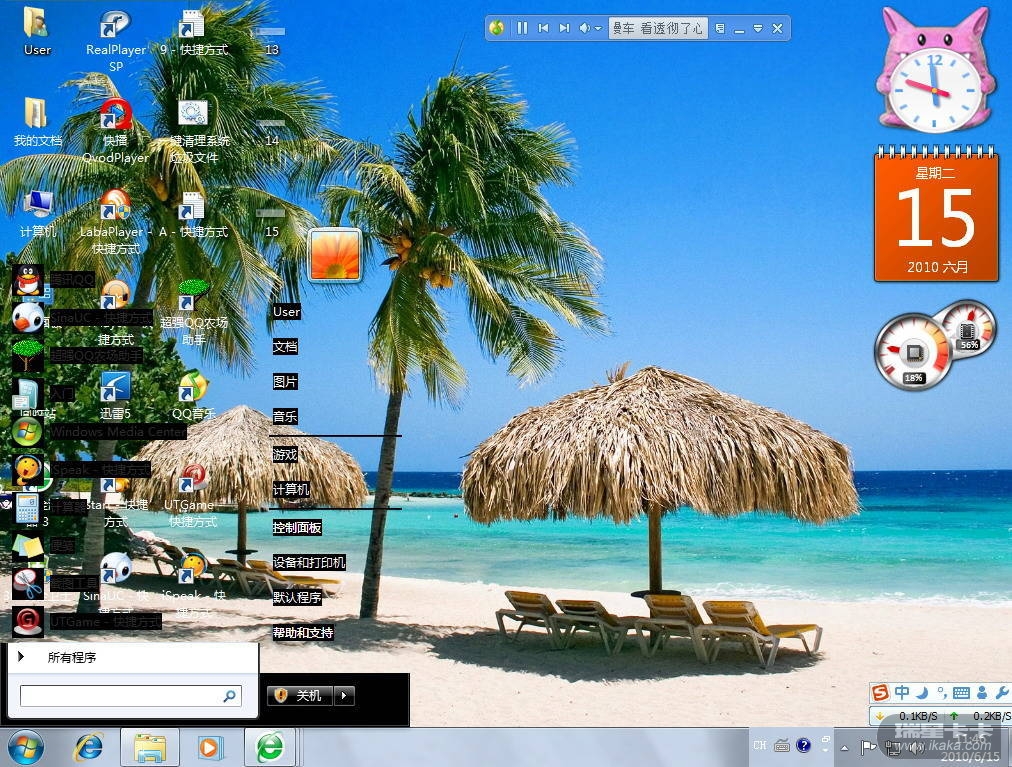The image size is (1012, 767).
Task: Expand 所有程序 (All Programs) in Start menu
Action: 70,658
